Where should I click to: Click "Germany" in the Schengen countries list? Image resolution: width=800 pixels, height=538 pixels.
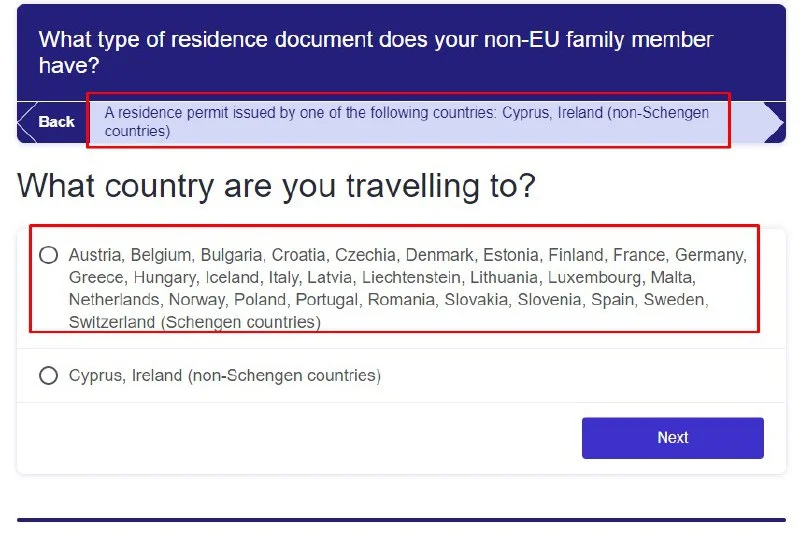pyautogui.click(x=710, y=255)
